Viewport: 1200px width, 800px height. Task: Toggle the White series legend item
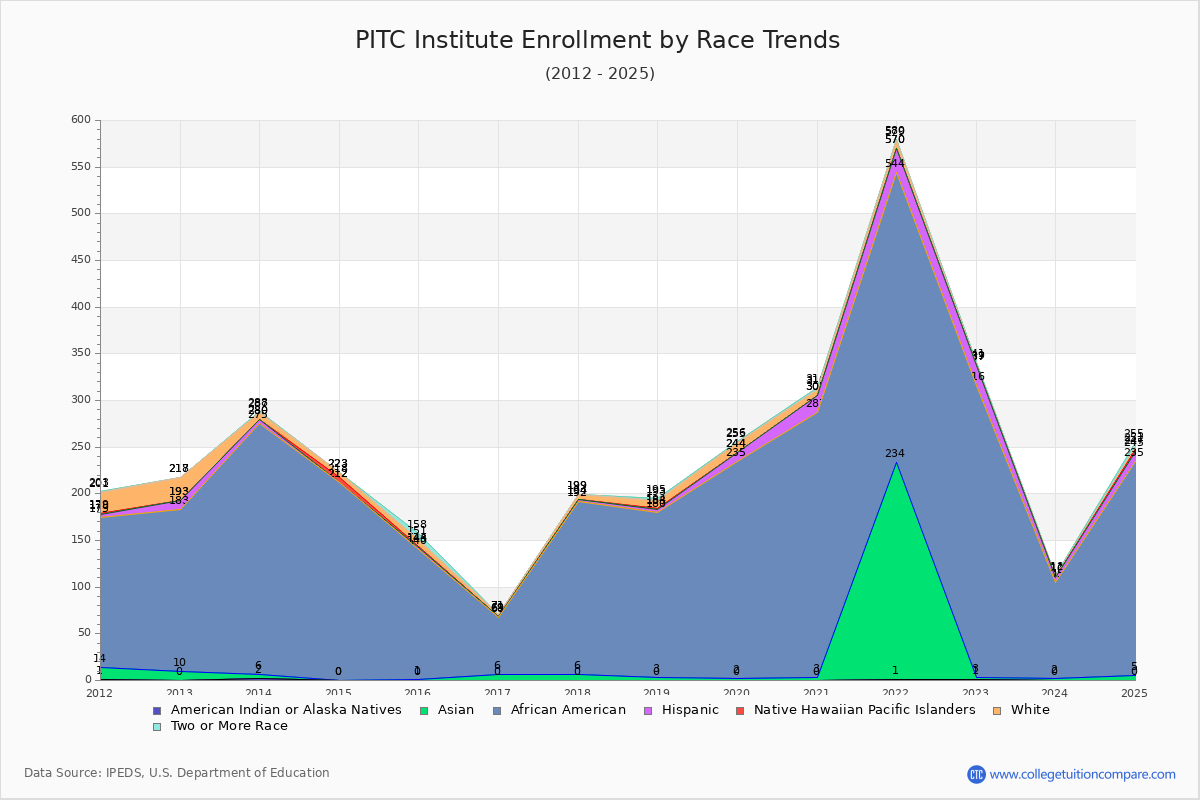(1022, 710)
